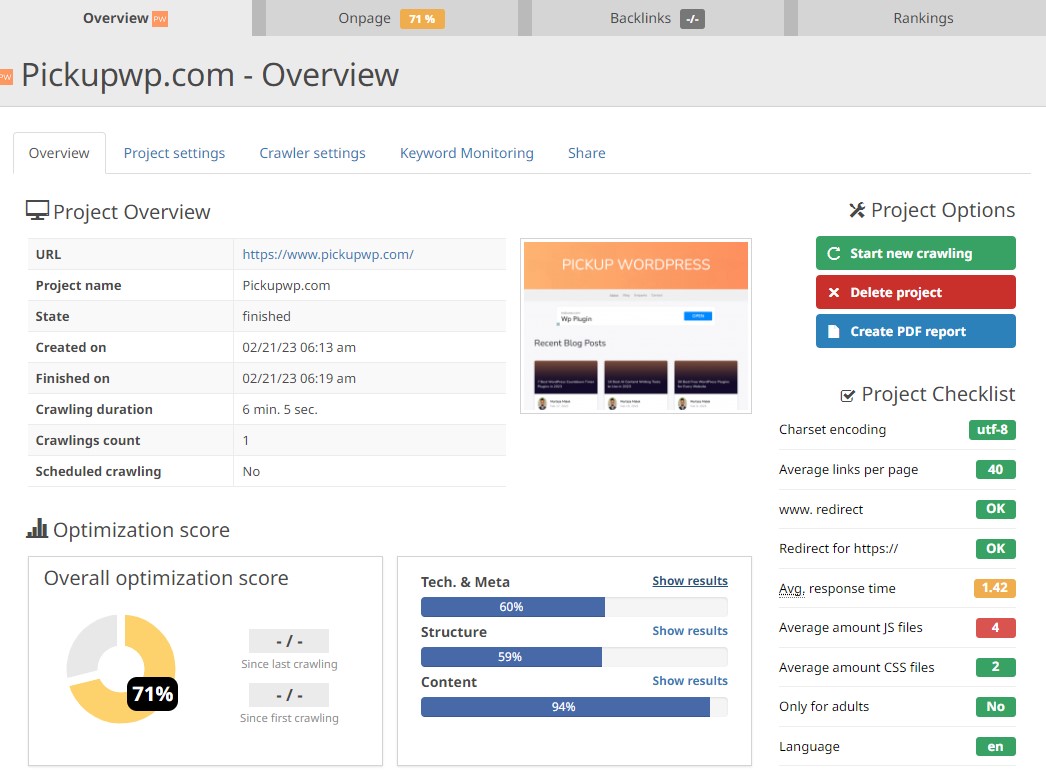This screenshot has width=1046, height=770.
Task: Click the document icon in Create PDF report
Action: tap(834, 332)
